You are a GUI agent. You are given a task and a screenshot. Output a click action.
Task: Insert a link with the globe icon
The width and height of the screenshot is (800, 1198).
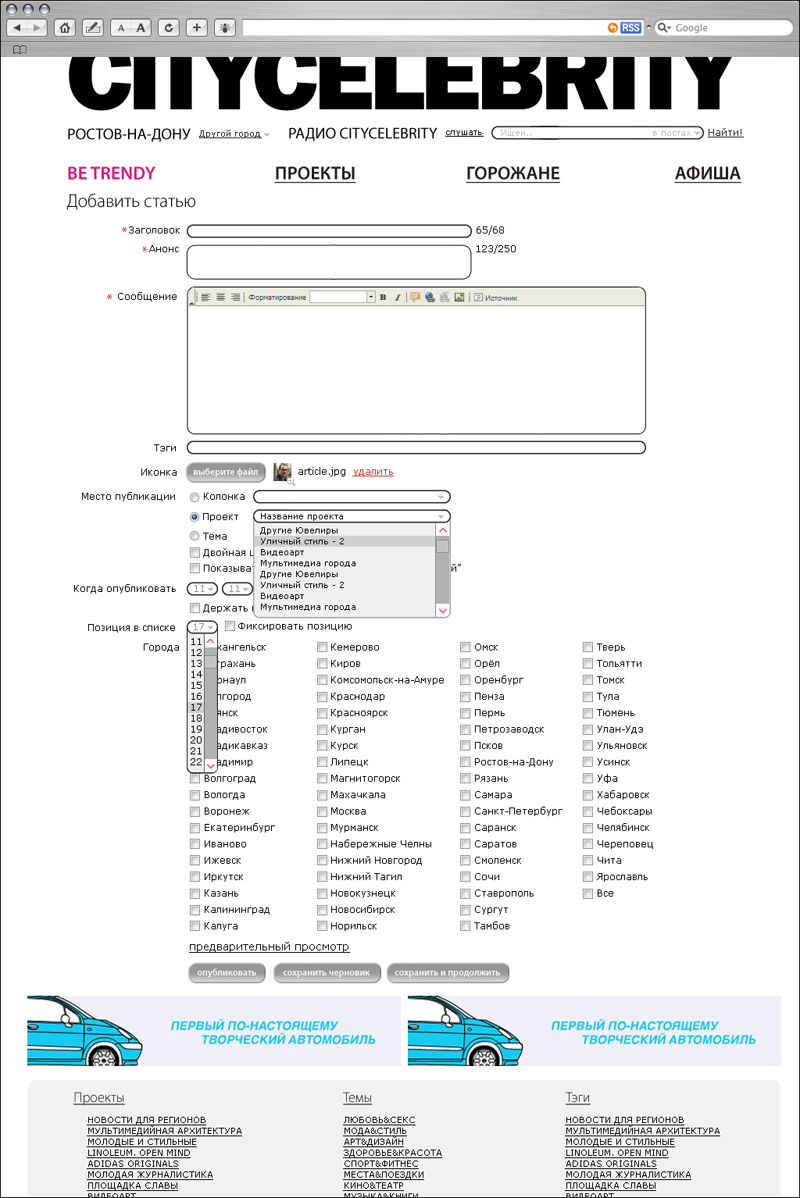pos(429,297)
